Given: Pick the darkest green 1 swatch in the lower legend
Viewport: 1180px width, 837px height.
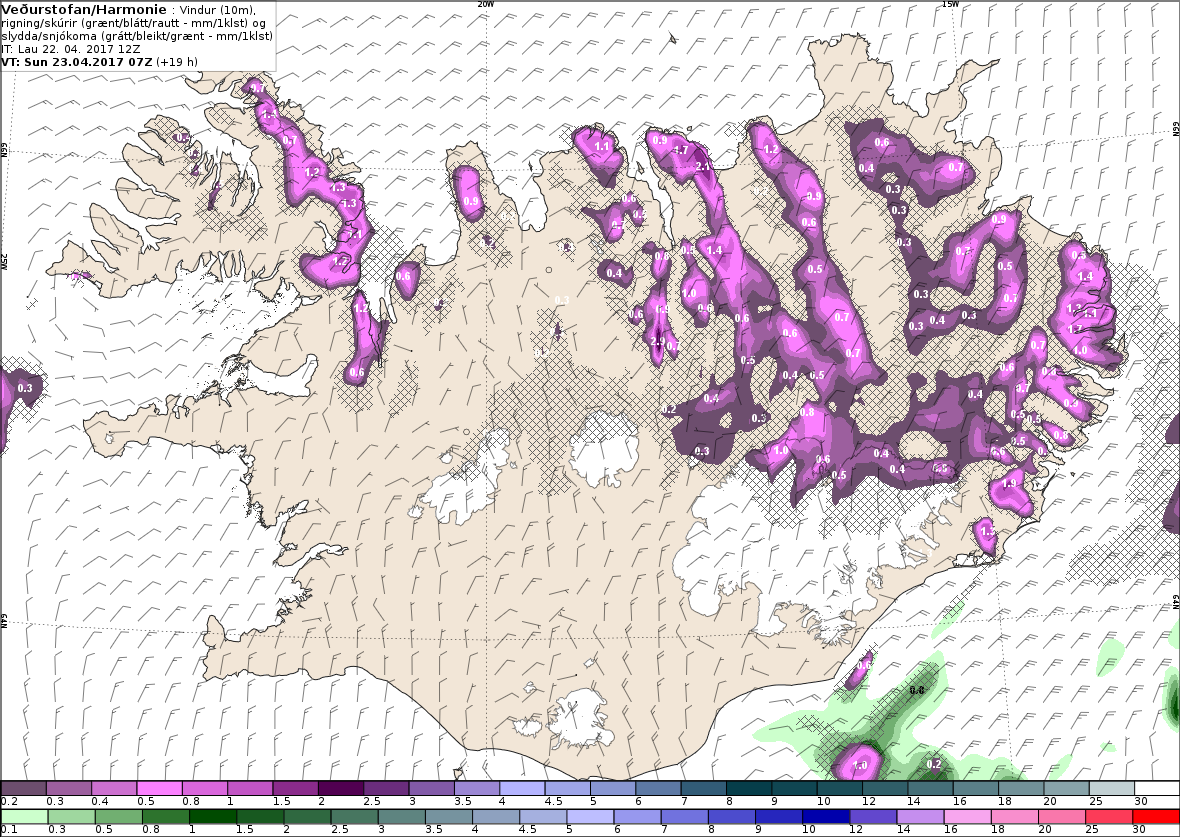Looking at the screenshot, I should click(x=213, y=817).
